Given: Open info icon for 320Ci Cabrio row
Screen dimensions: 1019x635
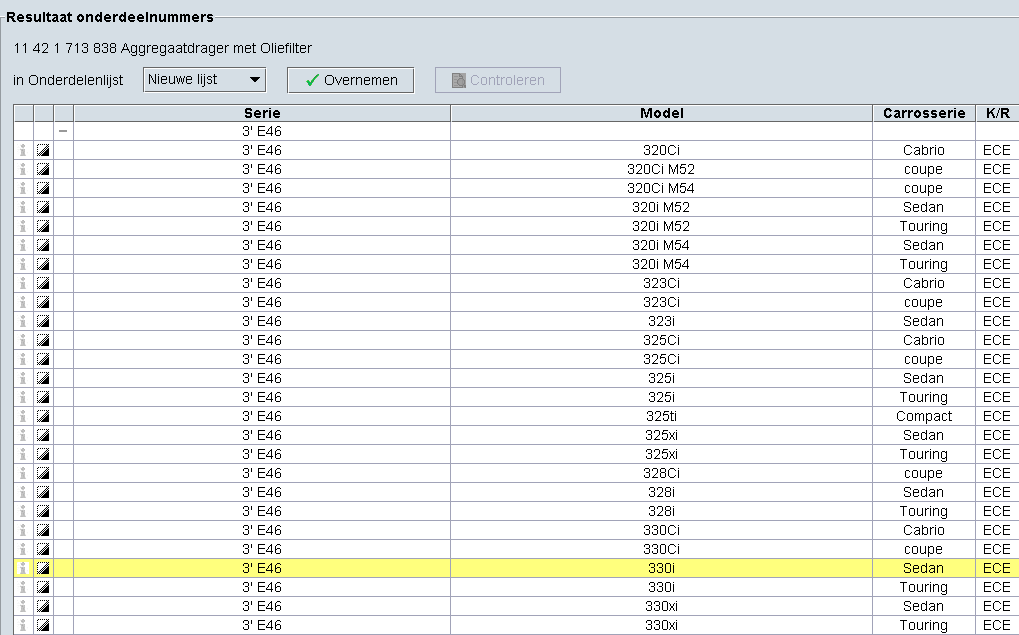Looking at the screenshot, I should pos(23,150).
